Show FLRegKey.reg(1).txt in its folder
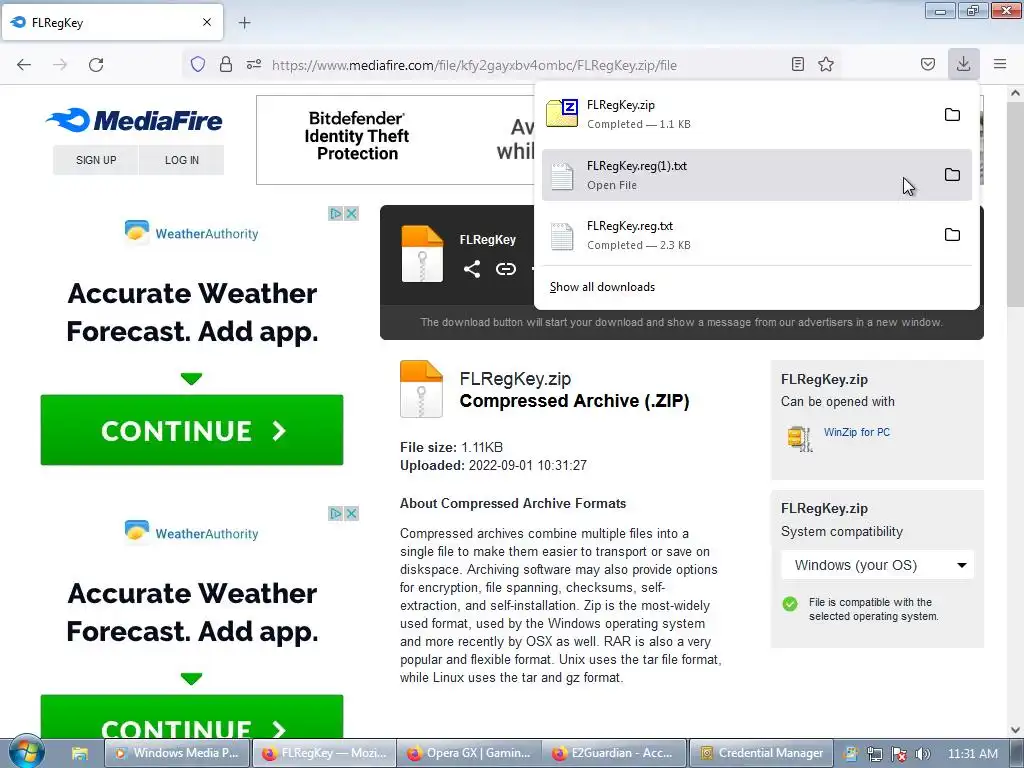Screen dimensions: 1024x768 (x=952, y=175)
